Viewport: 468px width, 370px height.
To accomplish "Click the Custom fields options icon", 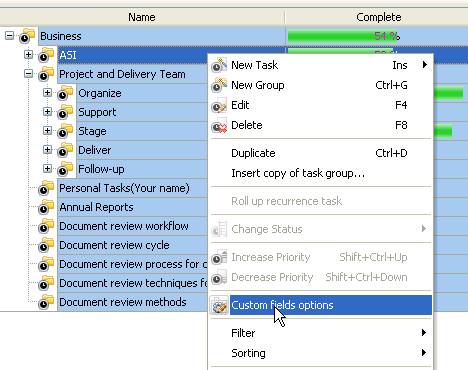I will coord(219,305).
